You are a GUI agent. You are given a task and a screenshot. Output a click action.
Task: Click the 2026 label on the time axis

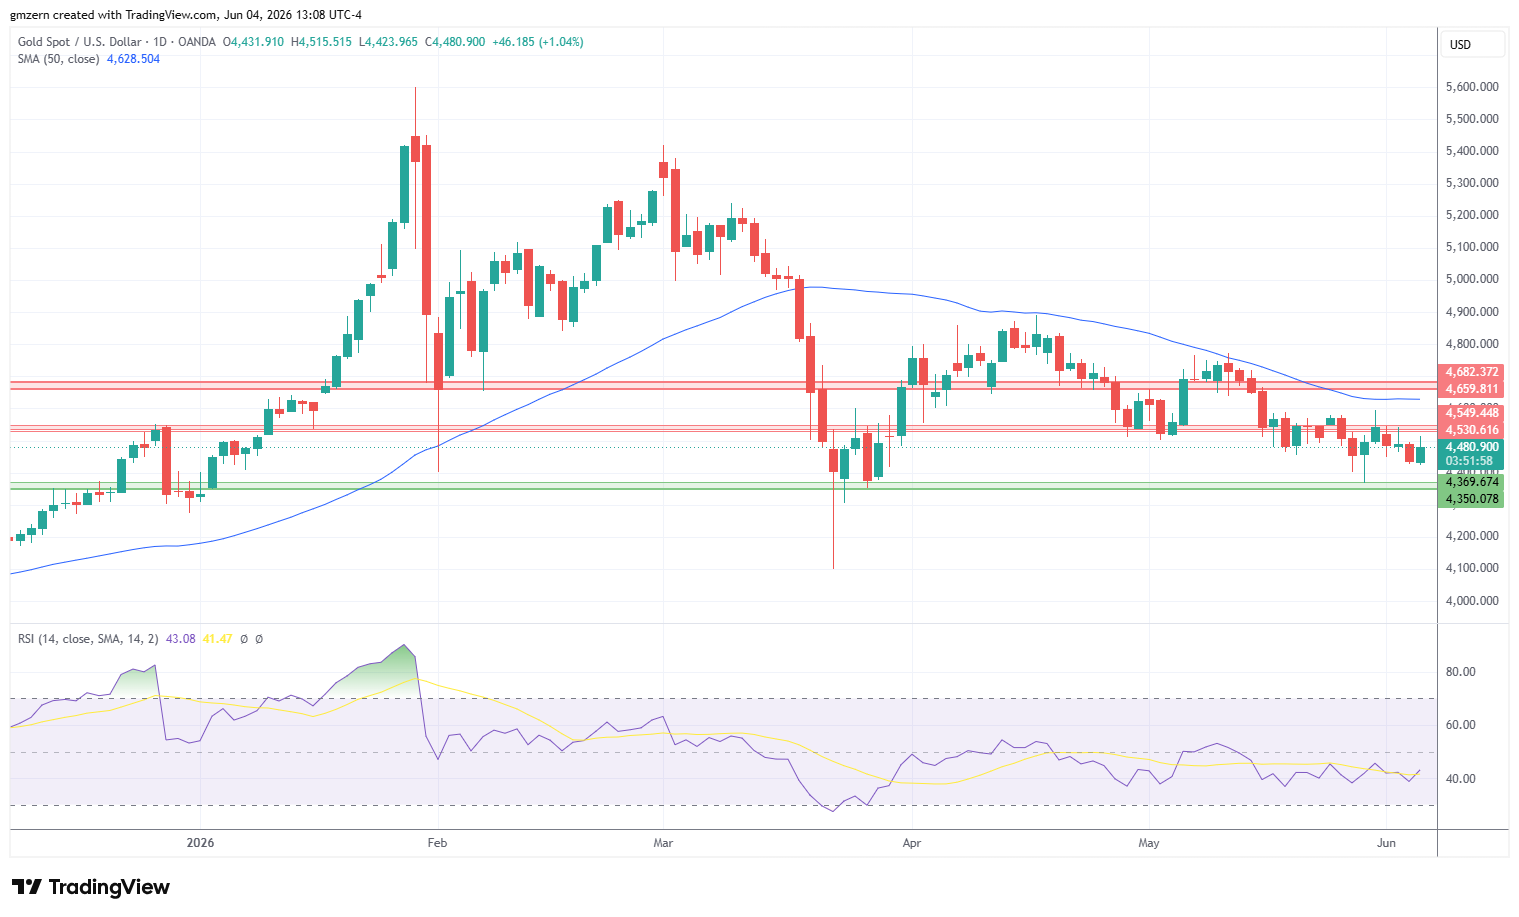[201, 843]
